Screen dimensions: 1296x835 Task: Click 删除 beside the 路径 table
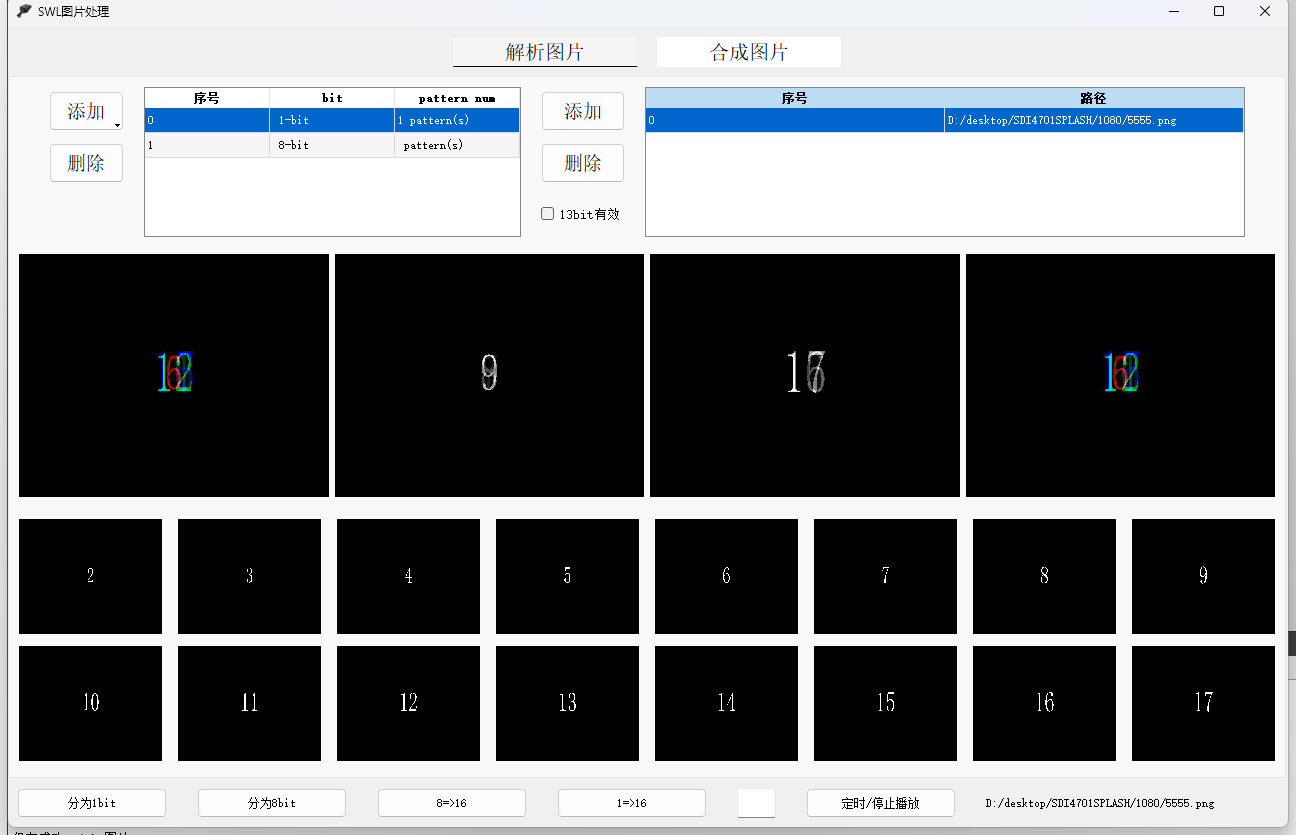(583, 163)
